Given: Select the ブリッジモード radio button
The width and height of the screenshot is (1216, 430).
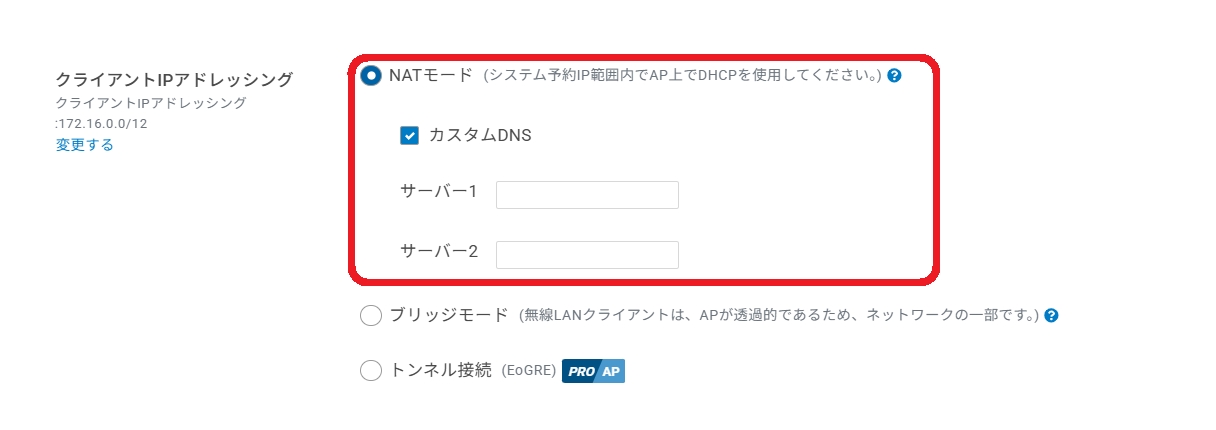Looking at the screenshot, I should [371, 315].
